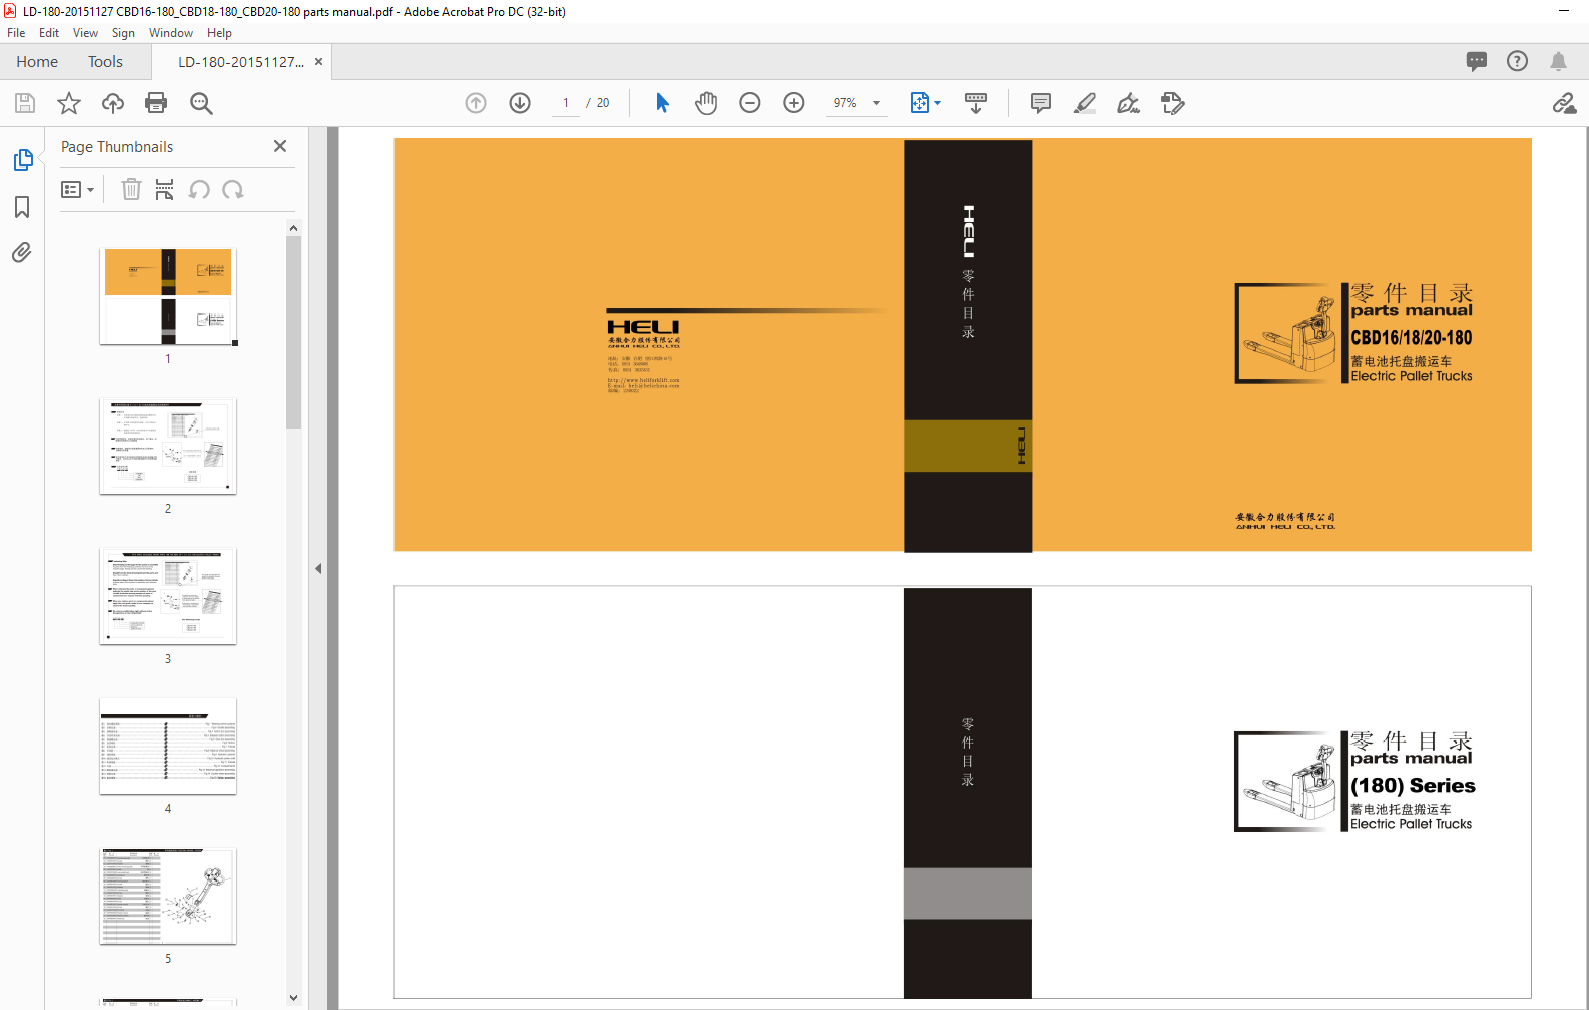The height and width of the screenshot is (1010, 1589).
Task: Zoom out with minus icon
Action: coord(750,103)
